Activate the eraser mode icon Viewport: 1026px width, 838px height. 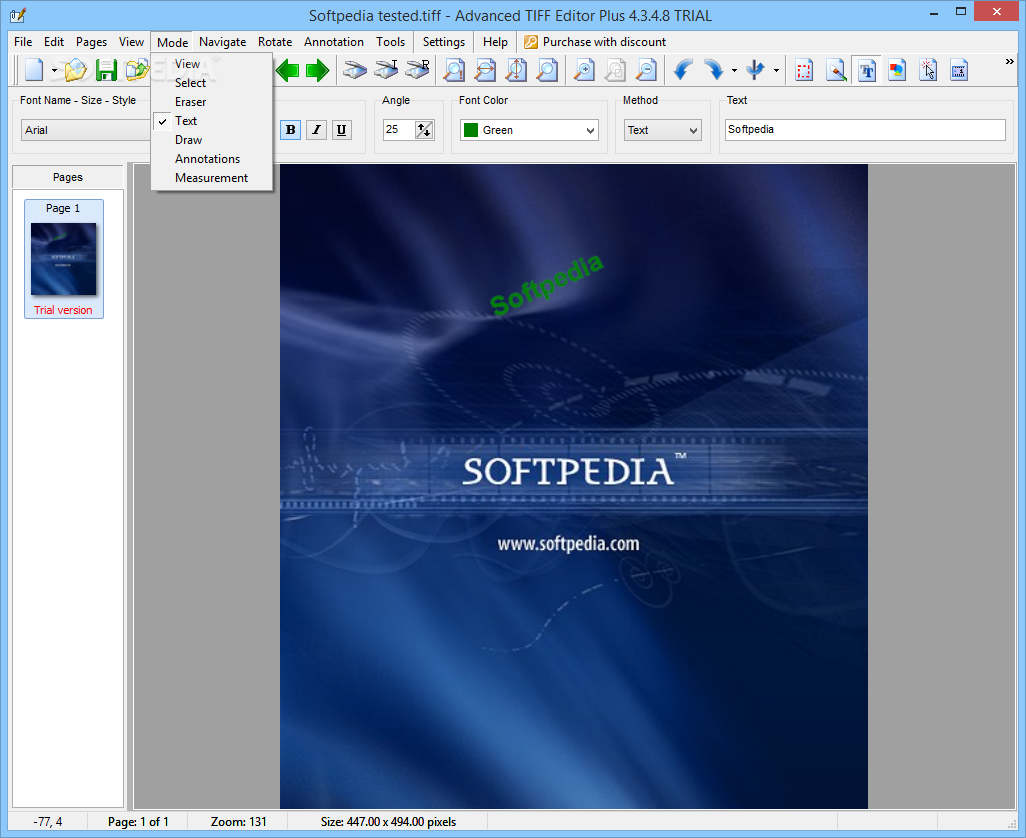tap(836, 70)
